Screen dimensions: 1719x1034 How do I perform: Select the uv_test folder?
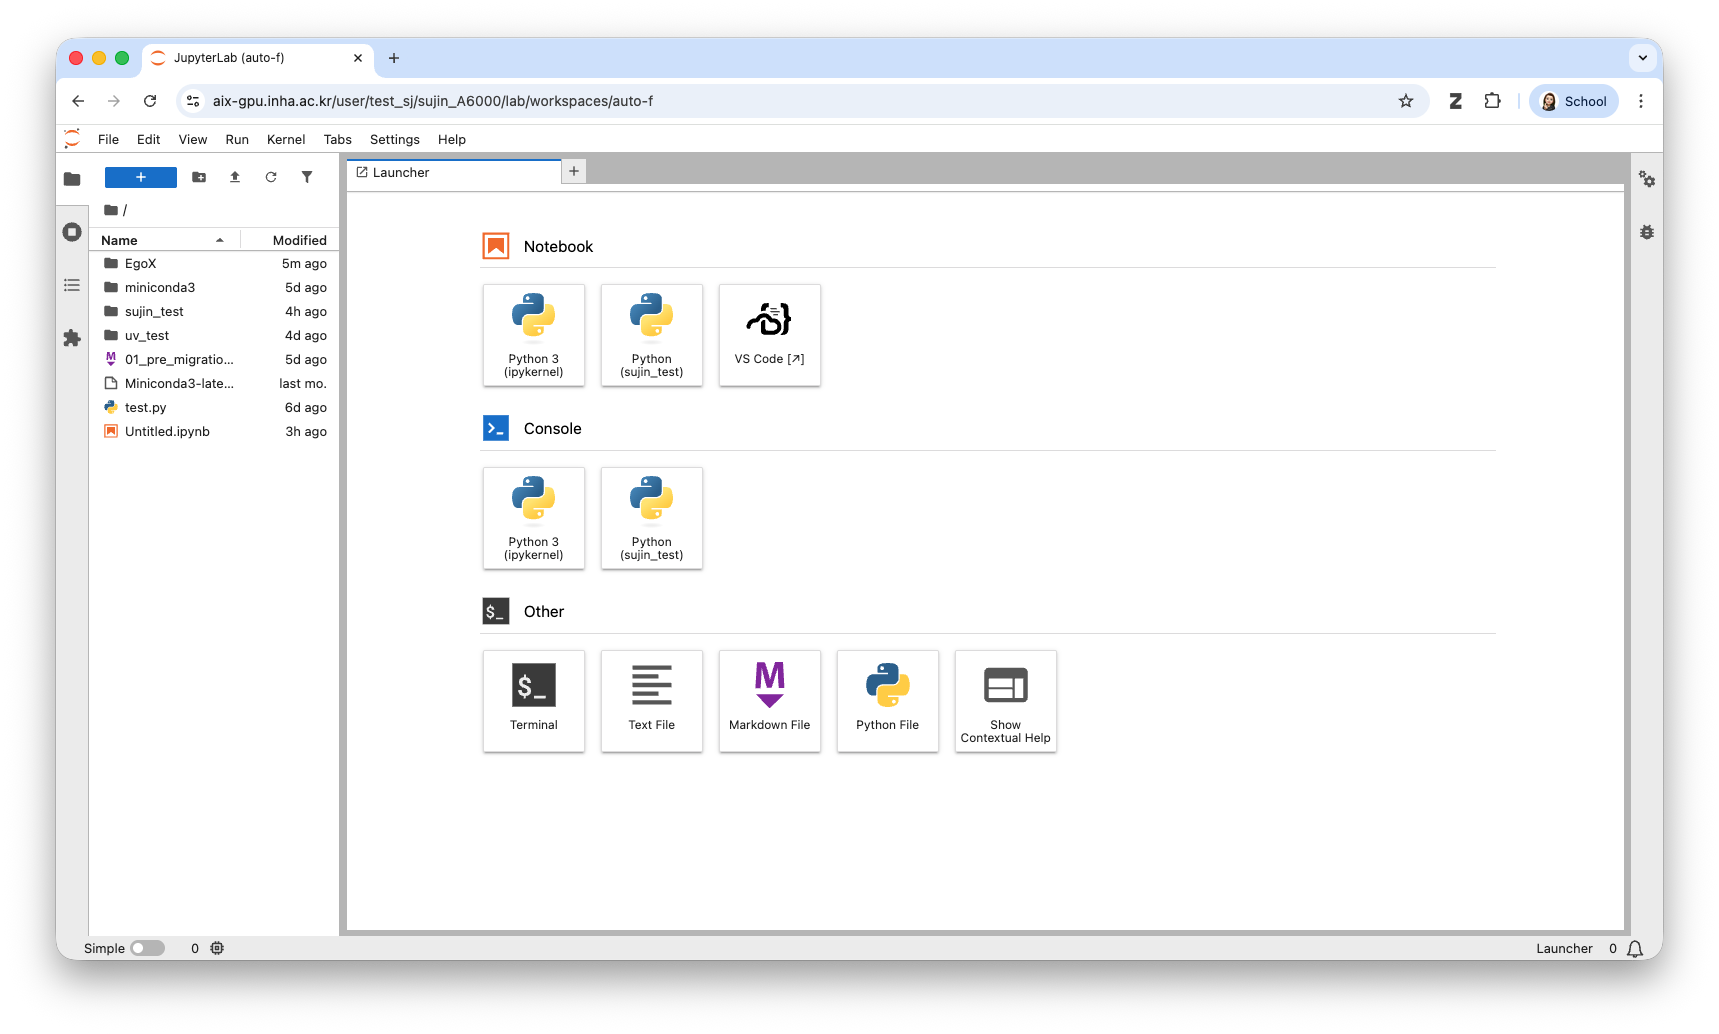pyautogui.click(x=214, y=336)
